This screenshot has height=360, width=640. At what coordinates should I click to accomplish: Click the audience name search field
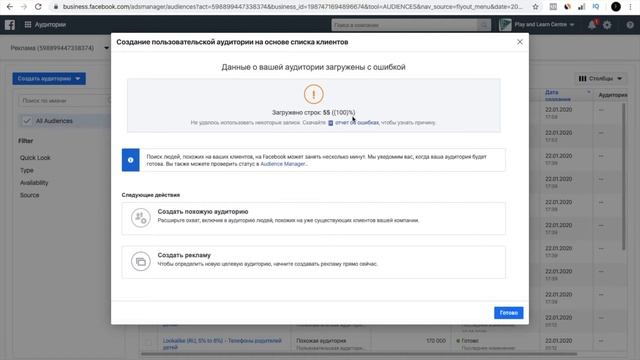(x=64, y=100)
